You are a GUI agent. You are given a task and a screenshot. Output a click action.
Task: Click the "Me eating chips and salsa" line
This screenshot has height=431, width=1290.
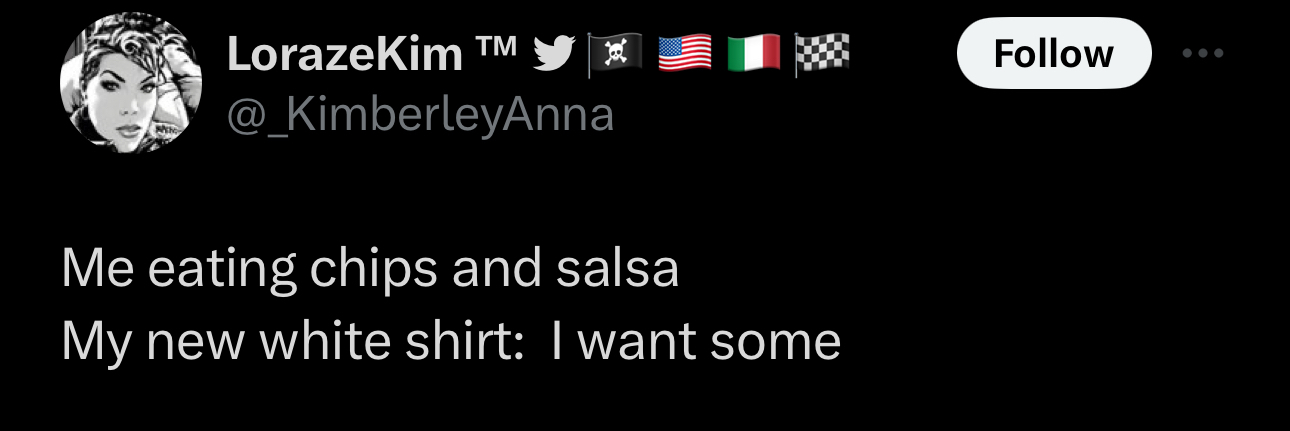coord(370,269)
